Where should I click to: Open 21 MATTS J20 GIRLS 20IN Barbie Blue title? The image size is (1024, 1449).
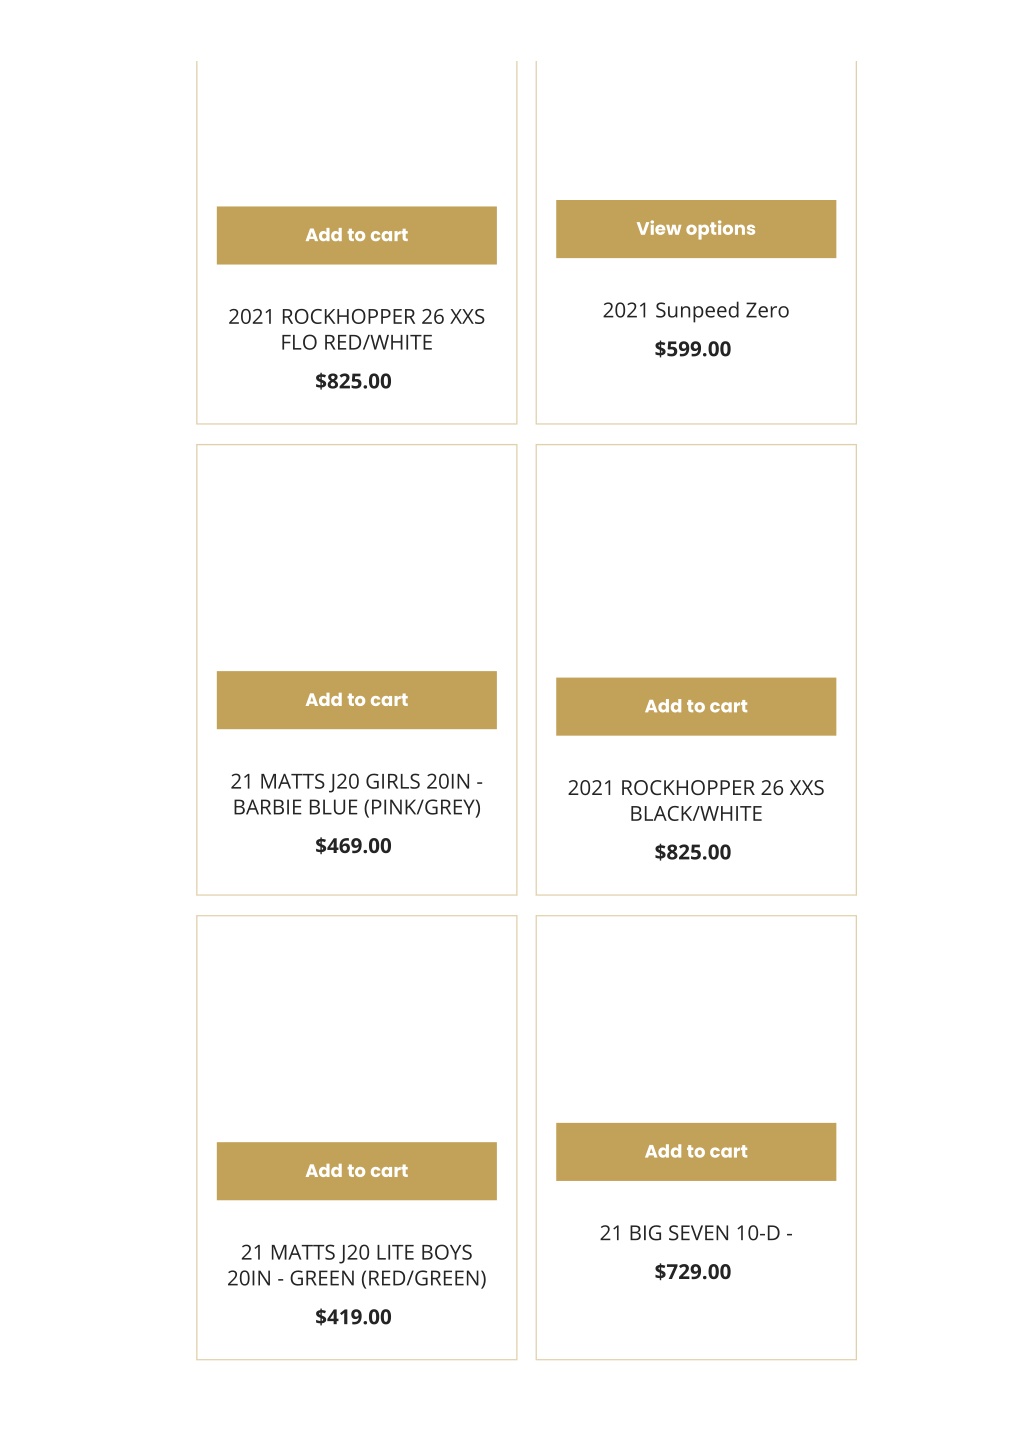click(356, 794)
